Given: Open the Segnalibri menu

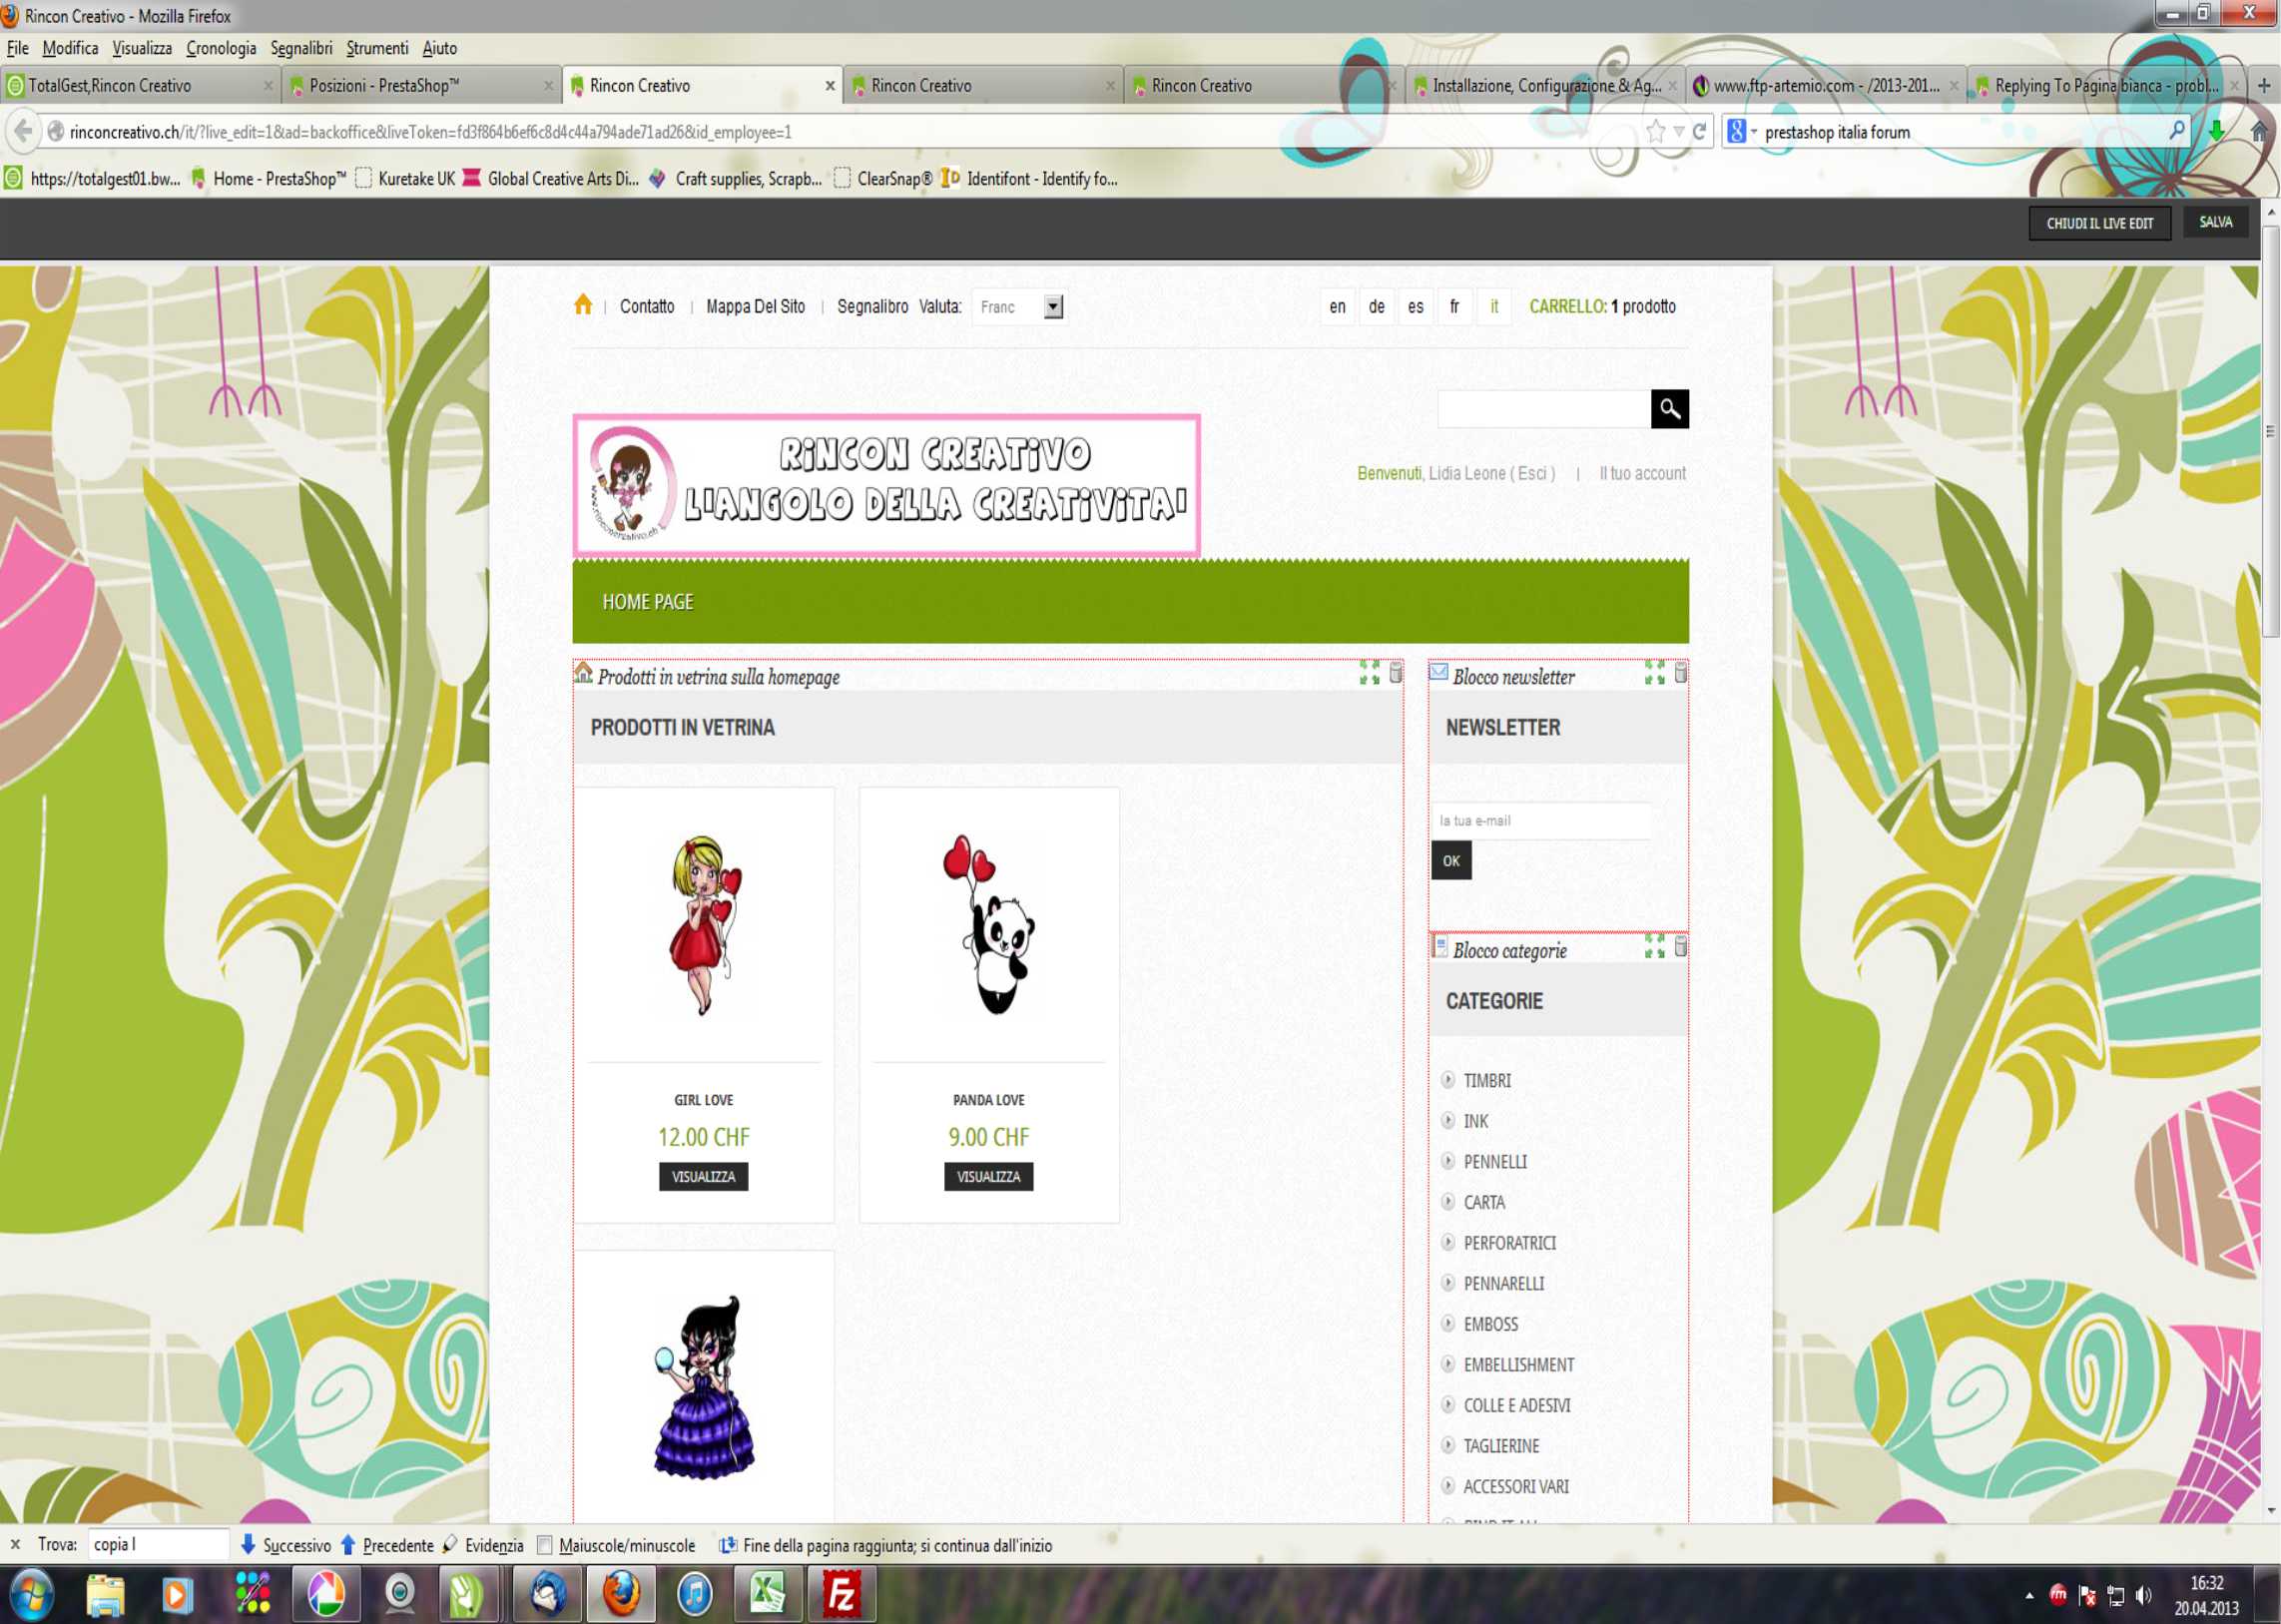Looking at the screenshot, I should tap(301, 48).
